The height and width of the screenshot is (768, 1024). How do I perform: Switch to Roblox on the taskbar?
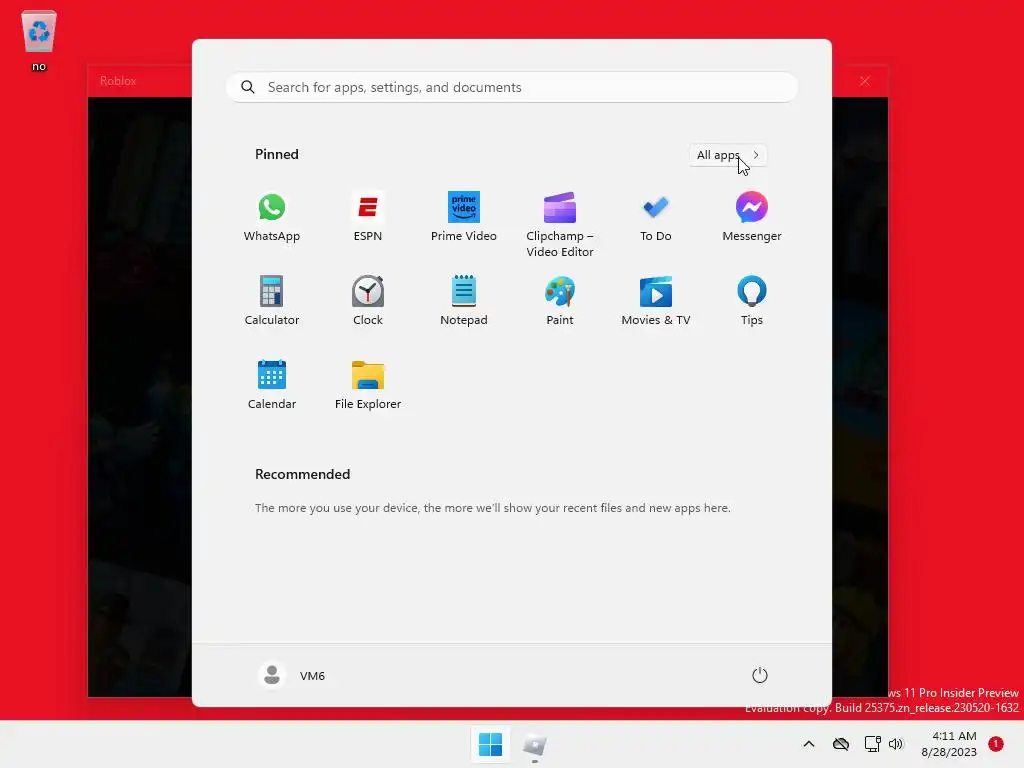(534, 744)
